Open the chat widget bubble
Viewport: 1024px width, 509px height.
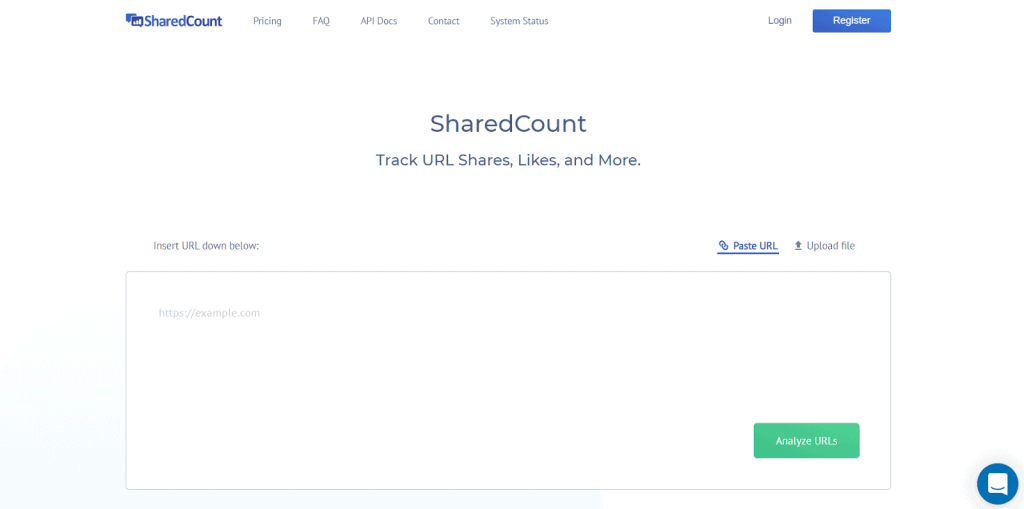tap(997, 484)
